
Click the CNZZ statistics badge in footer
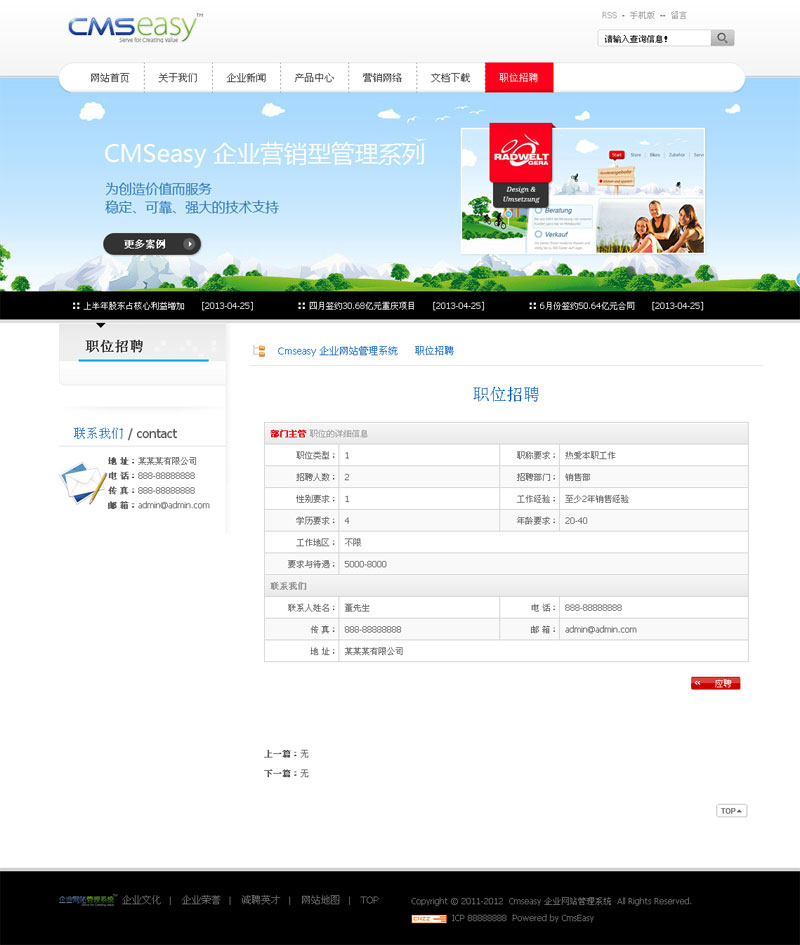(428, 918)
